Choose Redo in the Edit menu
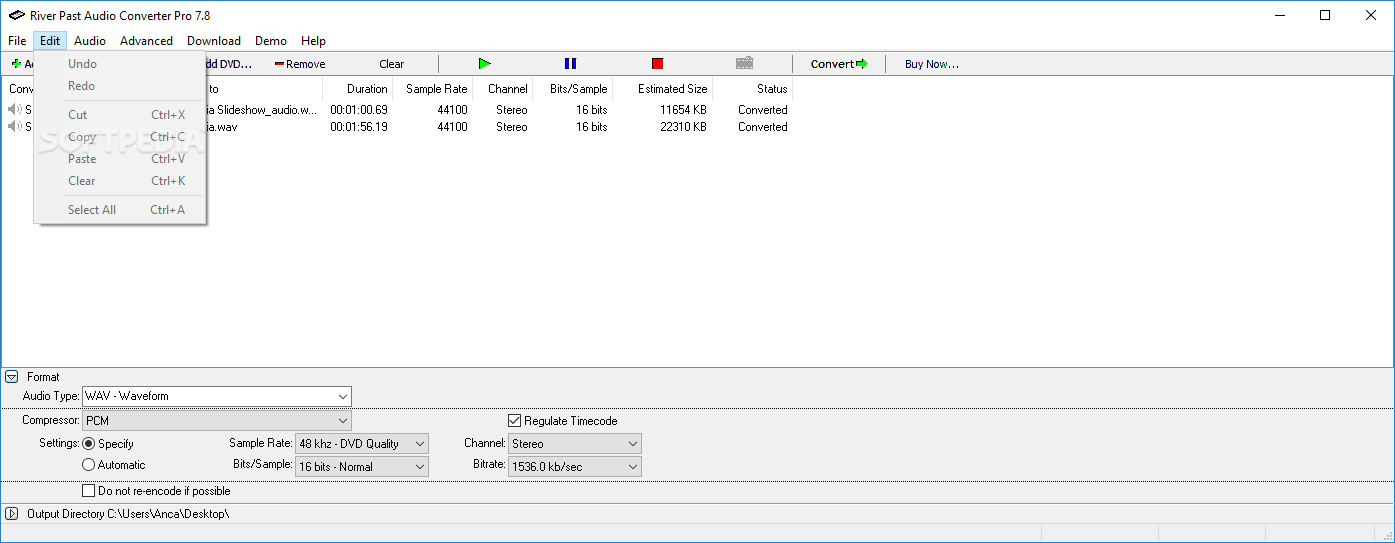1395x543 pixels. tap(120, 86)
